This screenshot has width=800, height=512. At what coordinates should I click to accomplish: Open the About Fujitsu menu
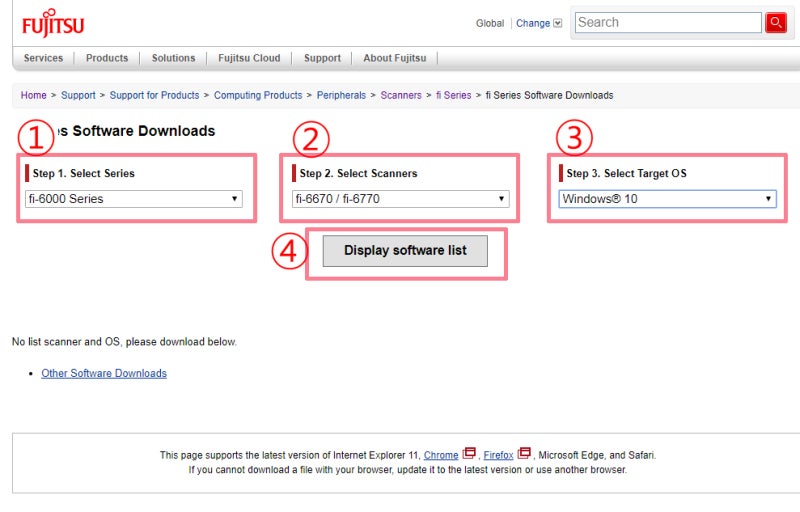pyautogui.click(x=394, y=58)
